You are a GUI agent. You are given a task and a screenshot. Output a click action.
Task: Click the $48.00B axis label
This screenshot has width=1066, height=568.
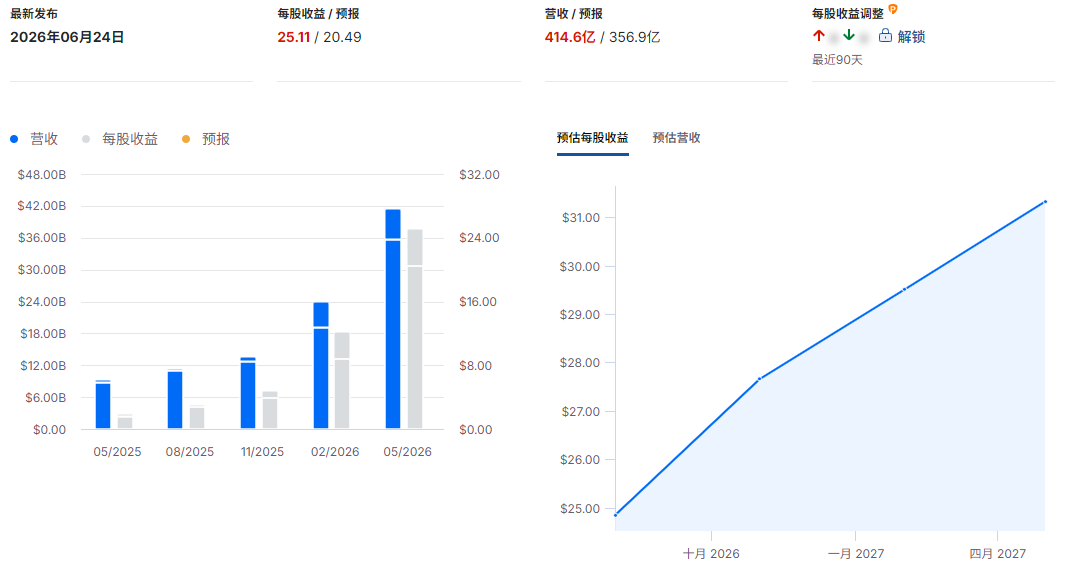click(41, 176)
